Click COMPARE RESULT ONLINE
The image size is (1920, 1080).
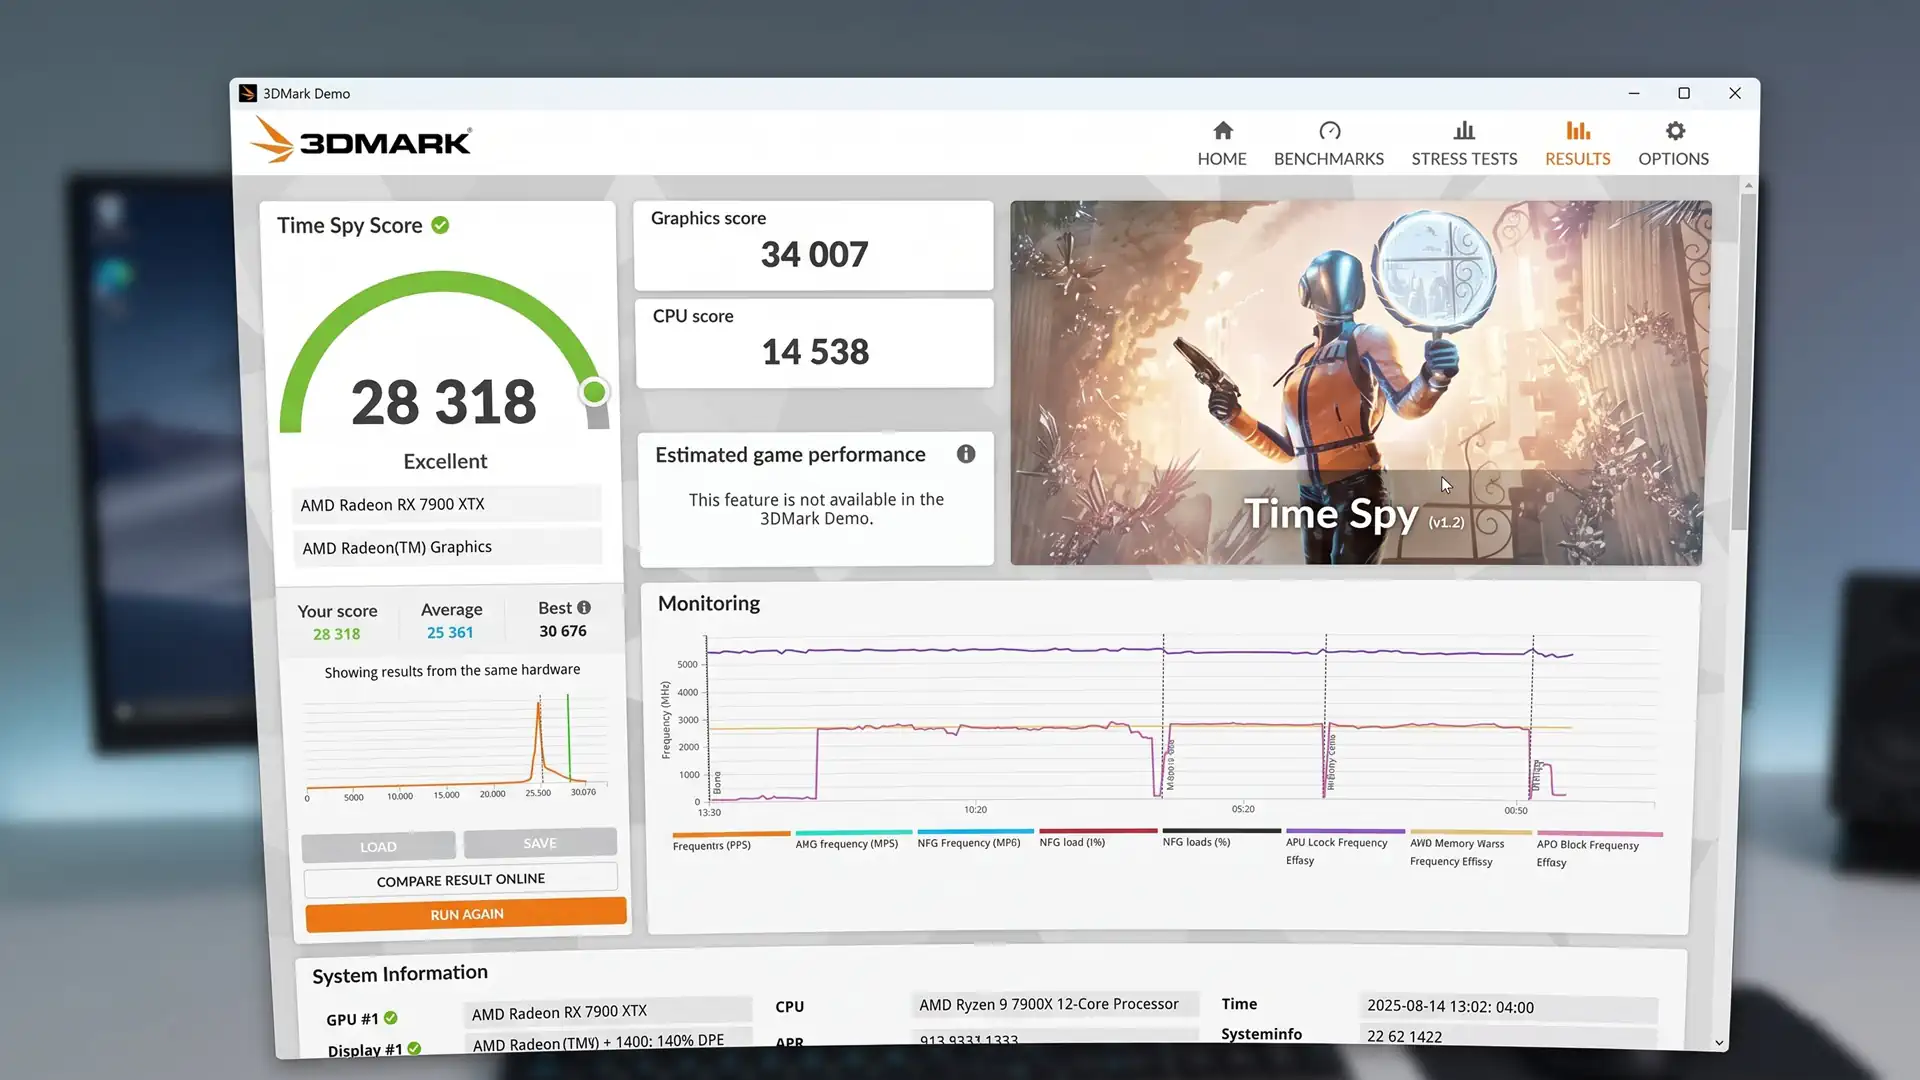pyautogui.click(x=461, y=880)
